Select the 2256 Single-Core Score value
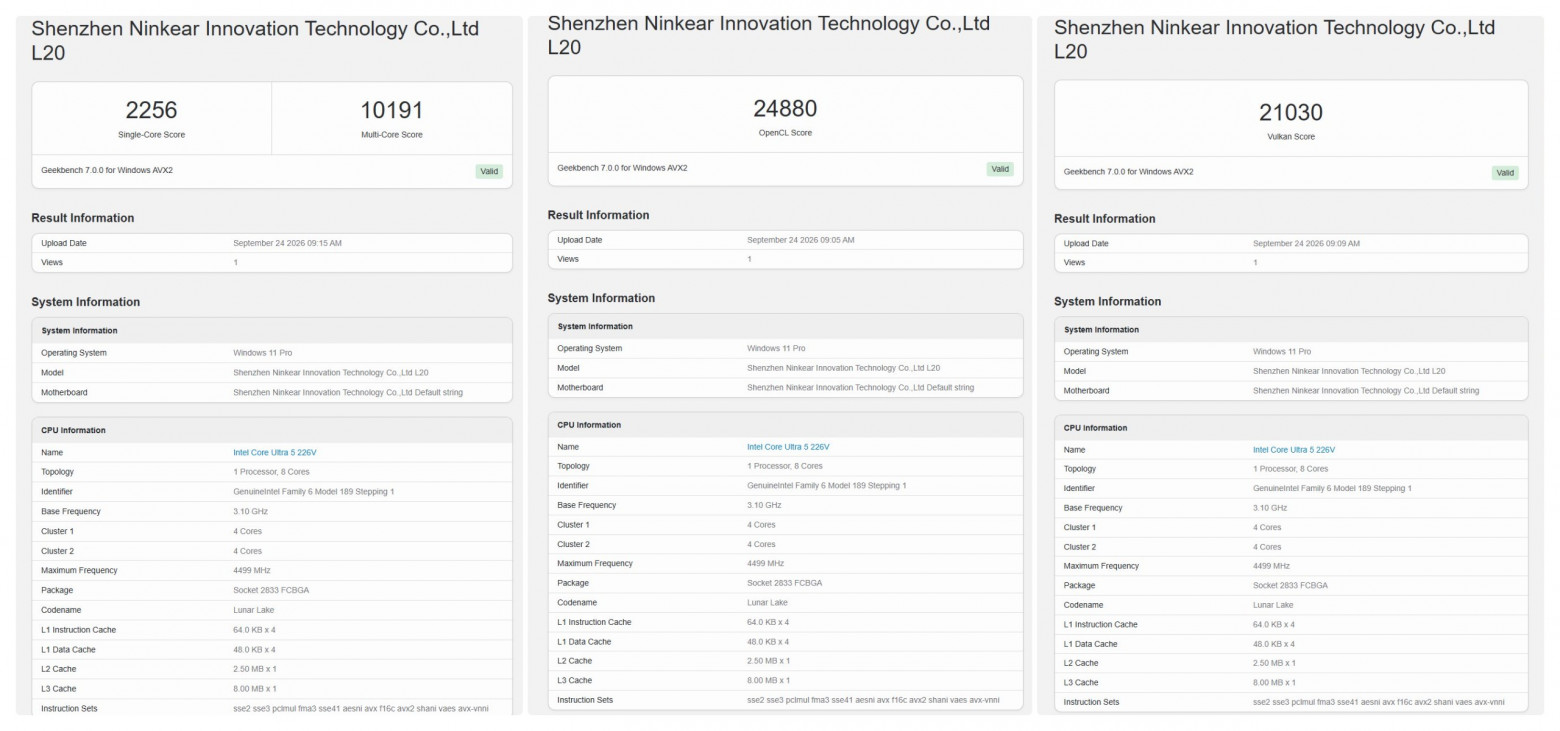1560x731 pixels. (x=151, y=110)
